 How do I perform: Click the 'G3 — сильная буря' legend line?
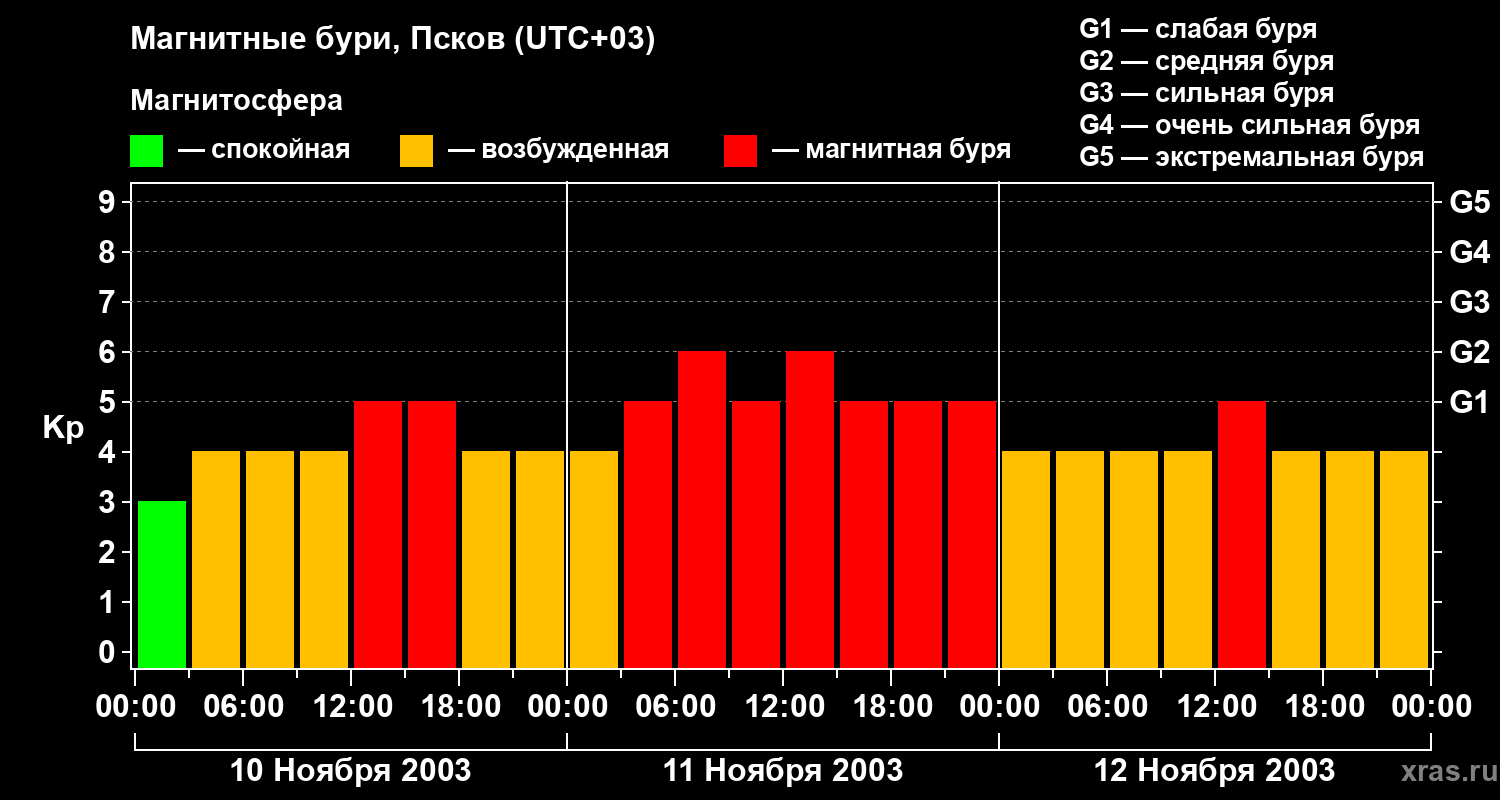point(1207,93)
